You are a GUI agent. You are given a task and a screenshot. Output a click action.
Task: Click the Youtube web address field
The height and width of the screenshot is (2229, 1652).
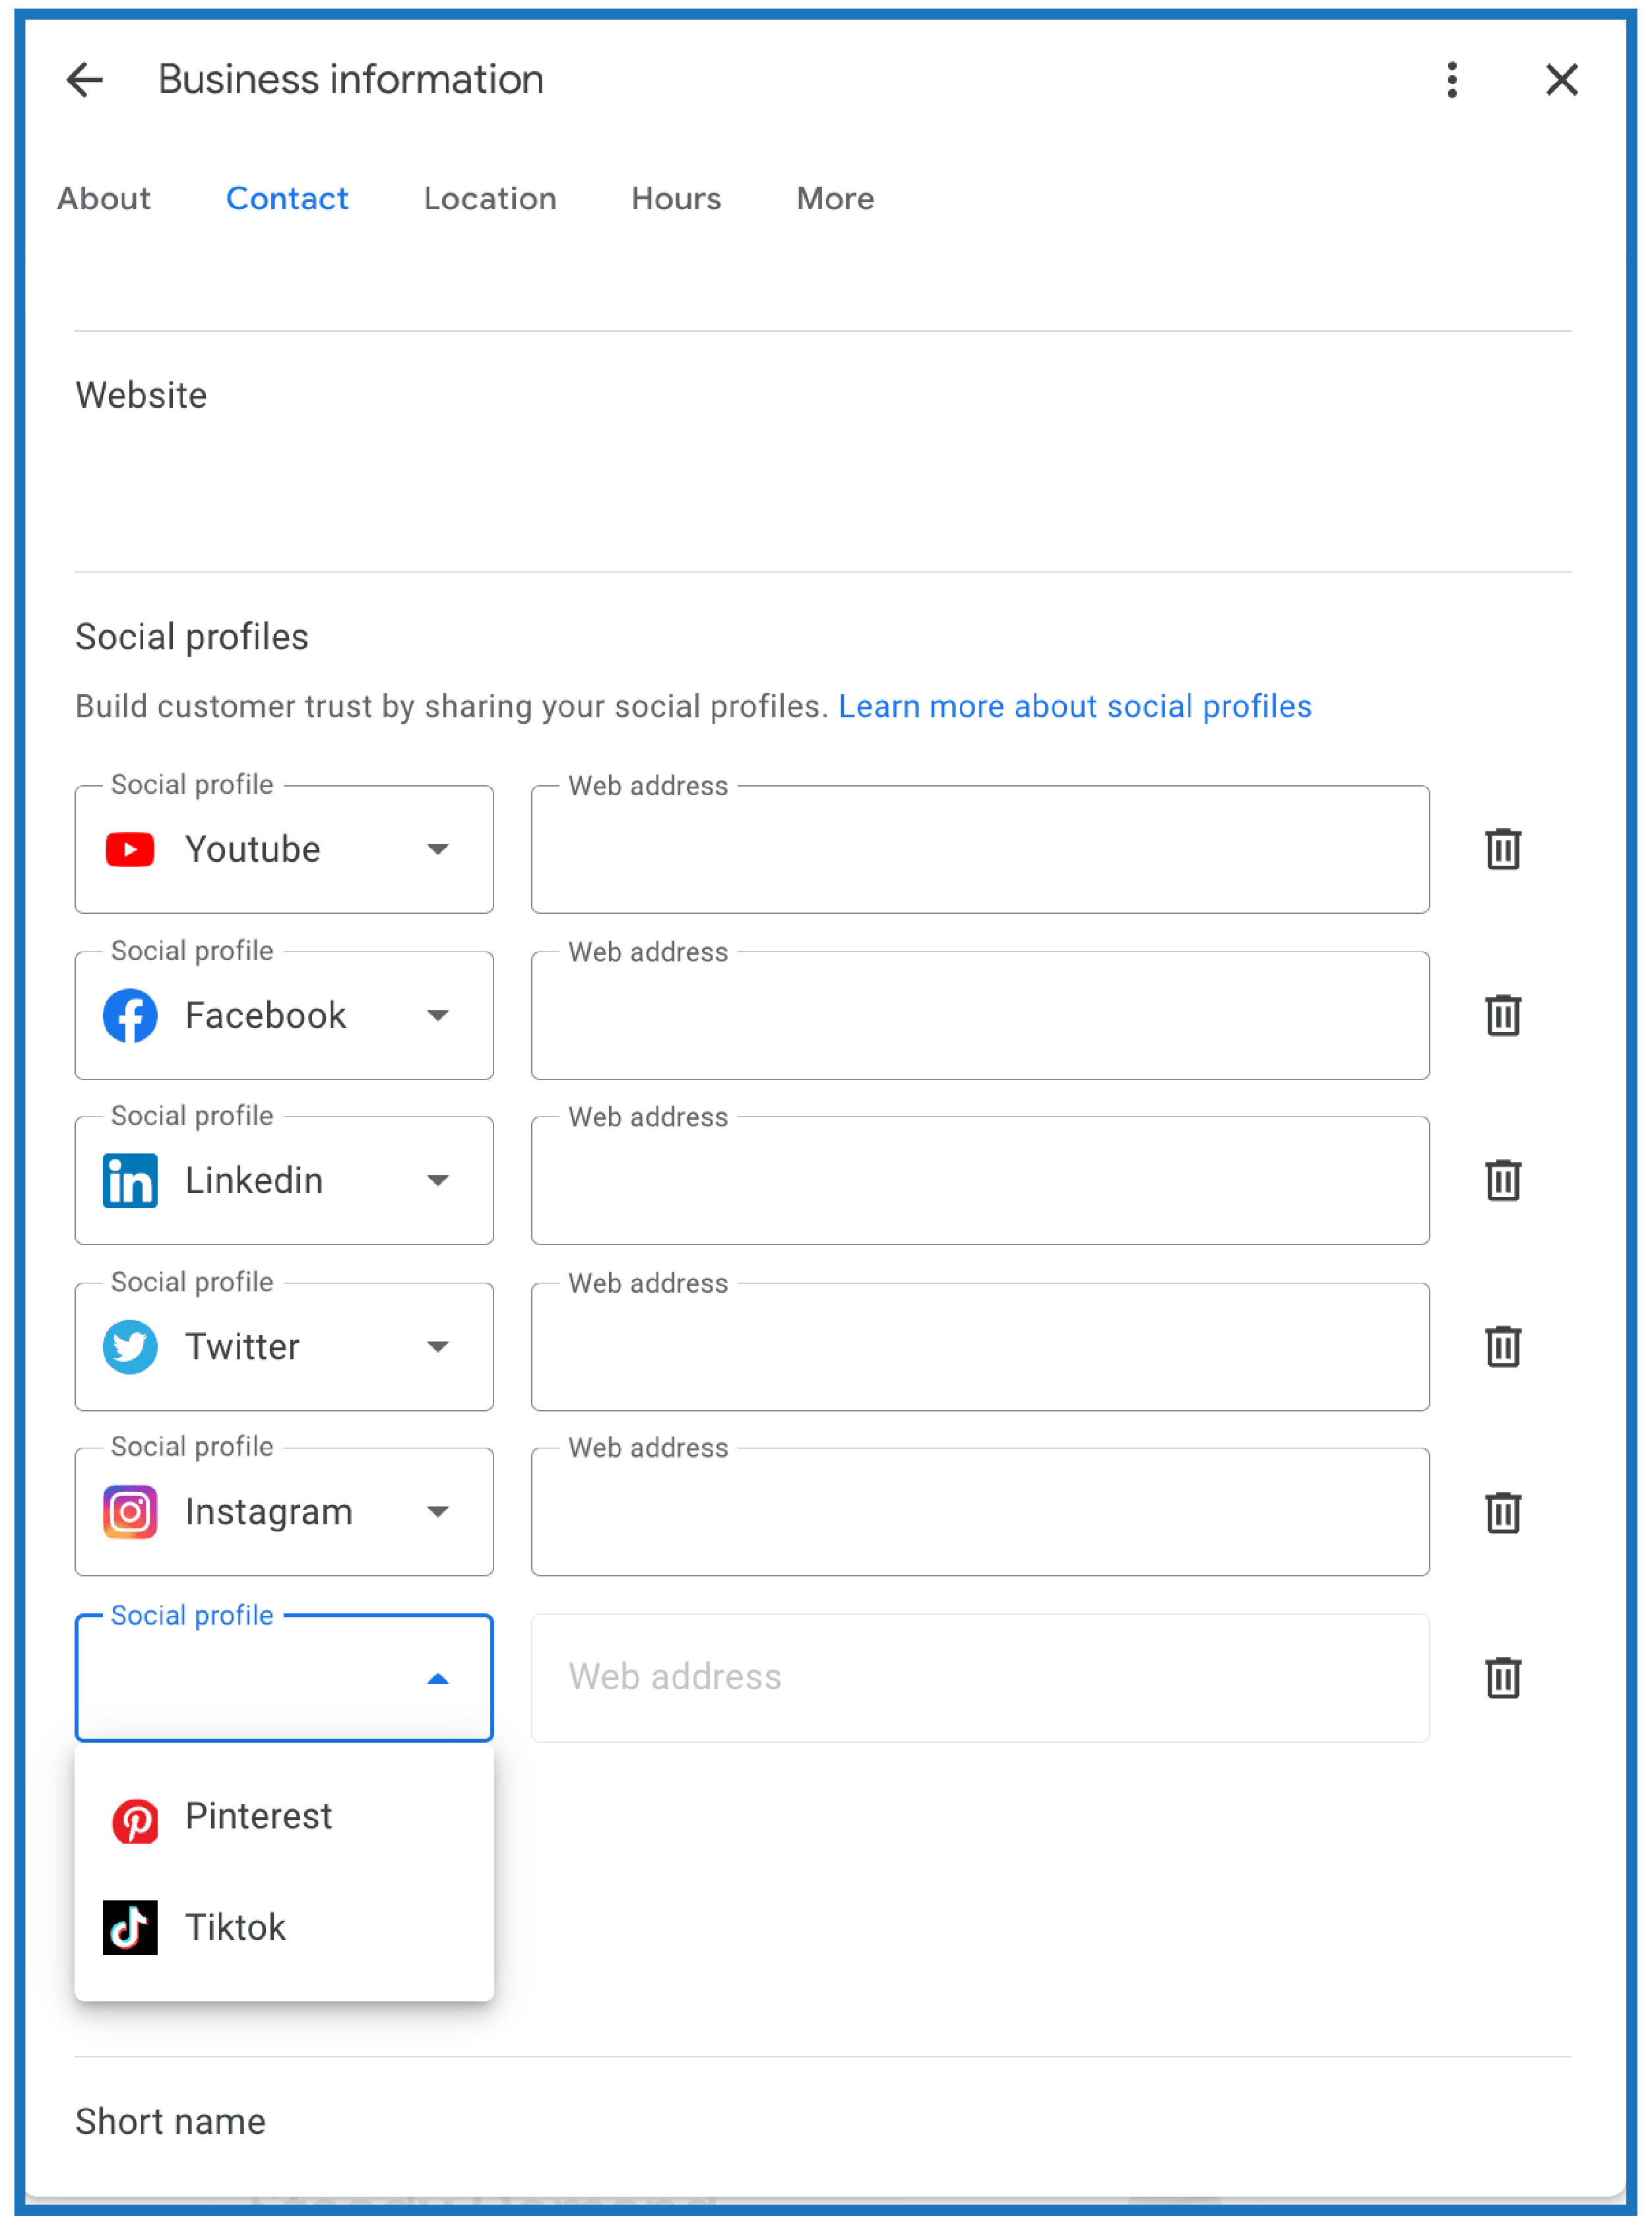[x=980, y=849]
